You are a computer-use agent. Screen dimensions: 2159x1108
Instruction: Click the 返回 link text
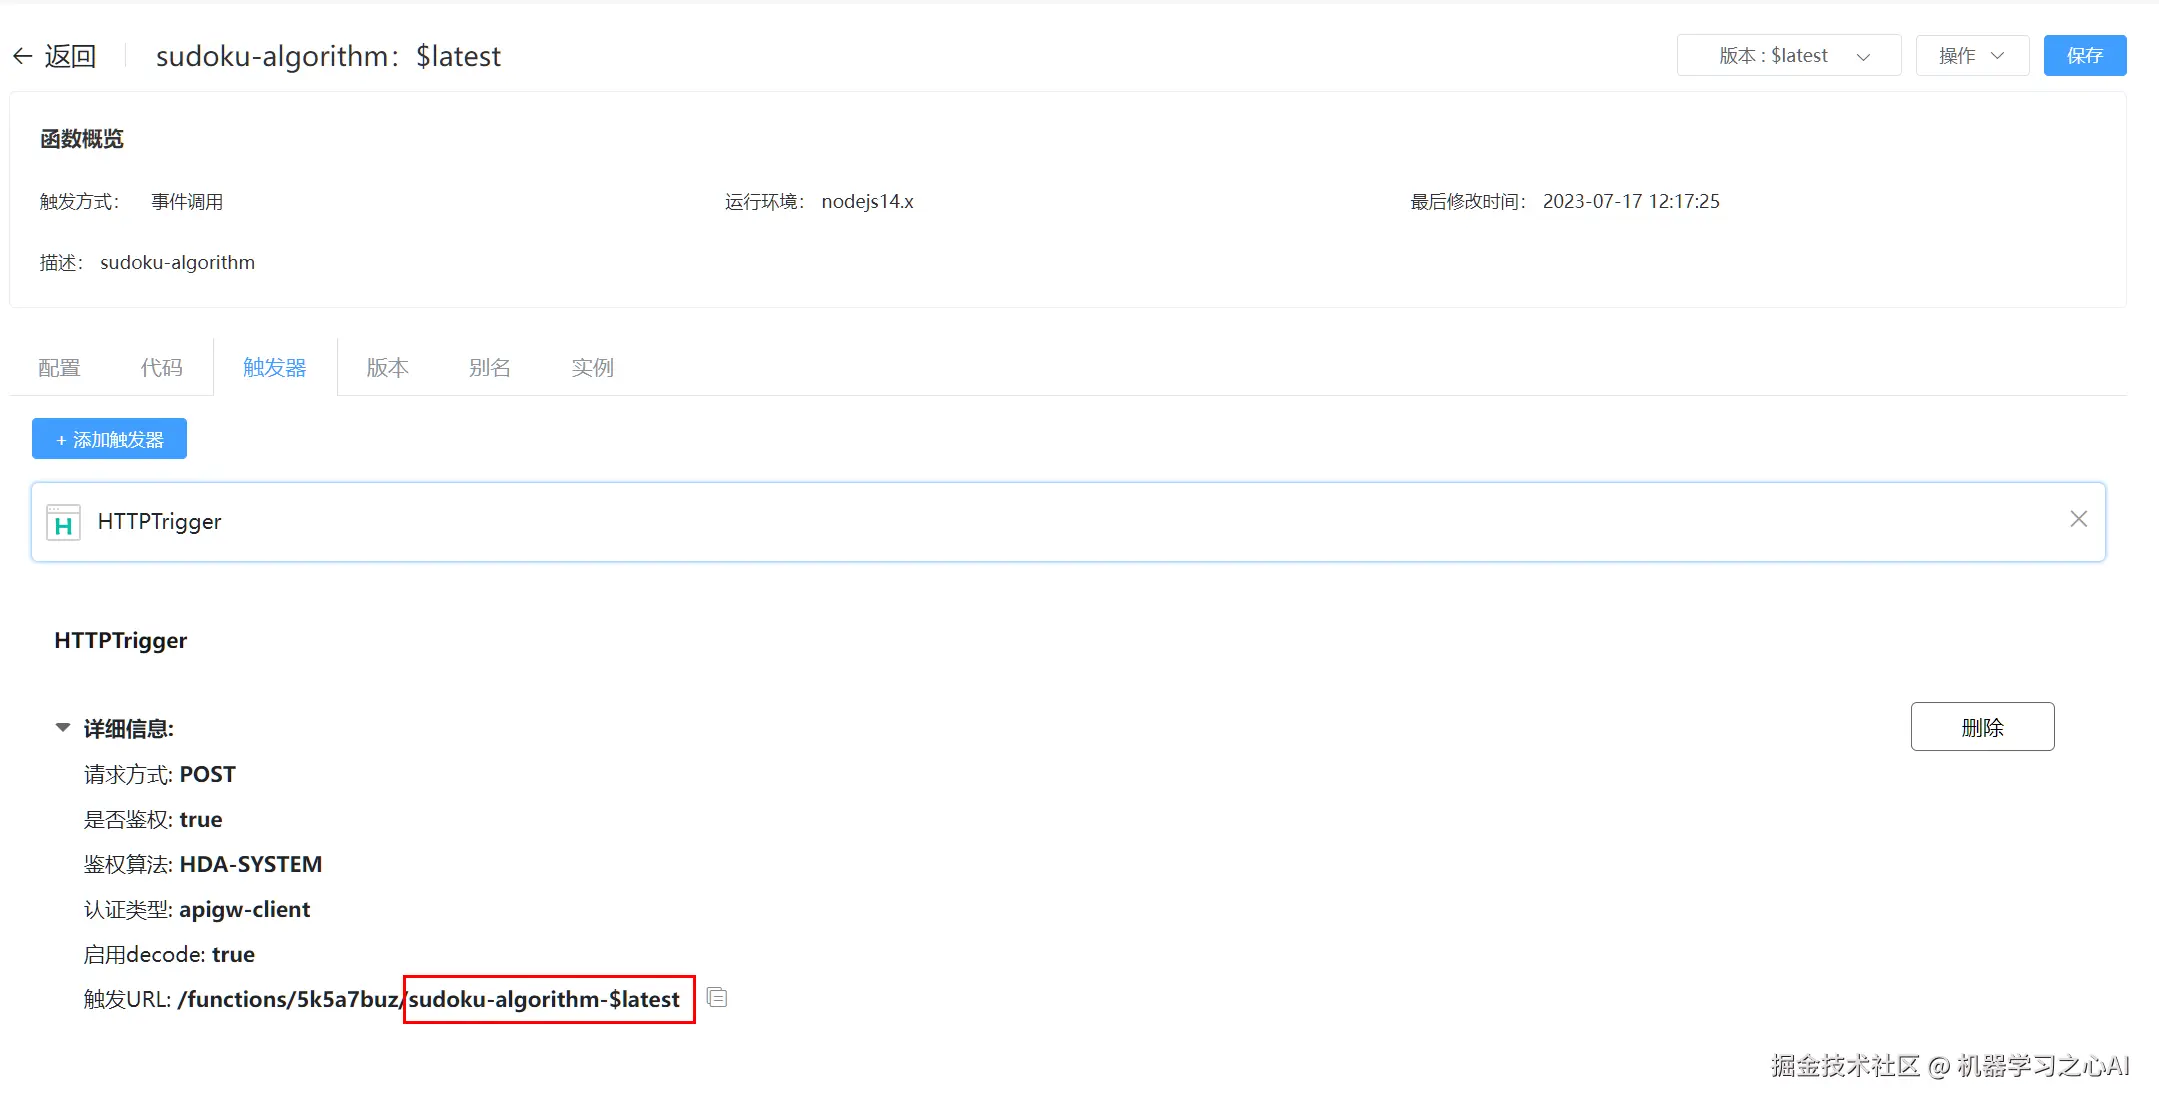coord(70,56)
